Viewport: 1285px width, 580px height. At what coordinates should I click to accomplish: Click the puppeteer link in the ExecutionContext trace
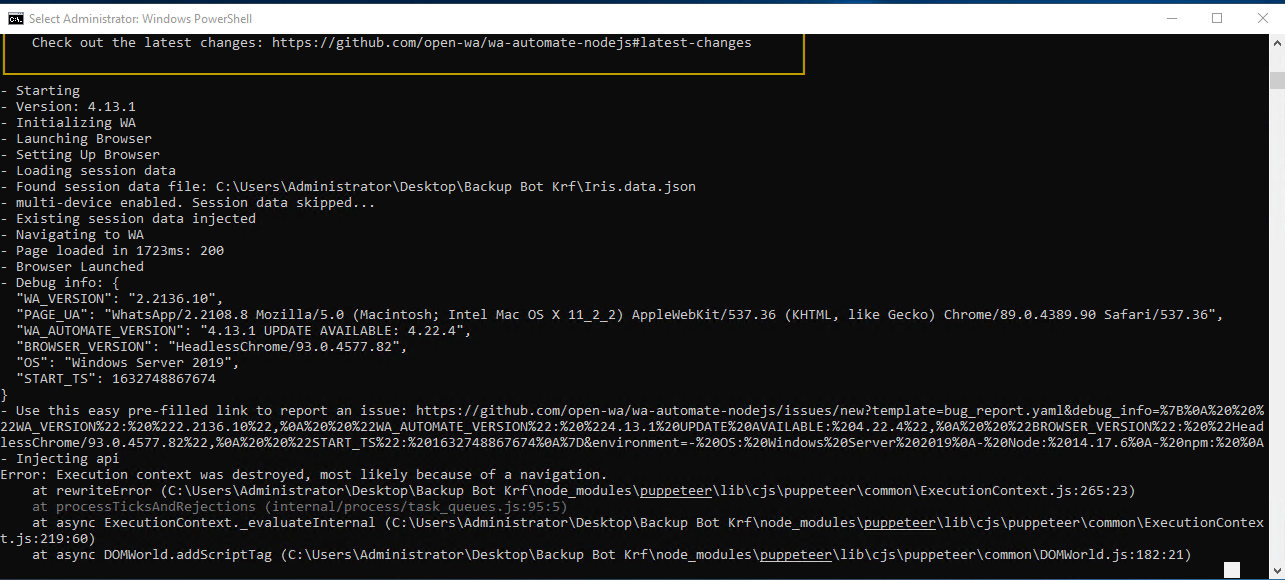pyautogui.click(x=899, y=522)
